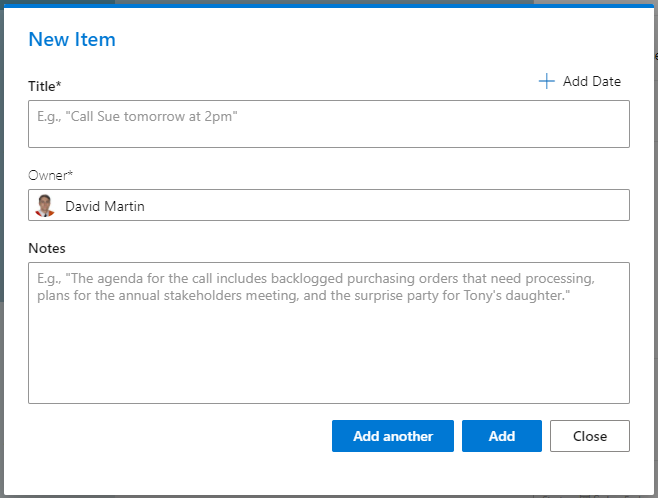Click the Owner* field label
Viewport: 658px width, 498px height.
click(x=51, y=175)
